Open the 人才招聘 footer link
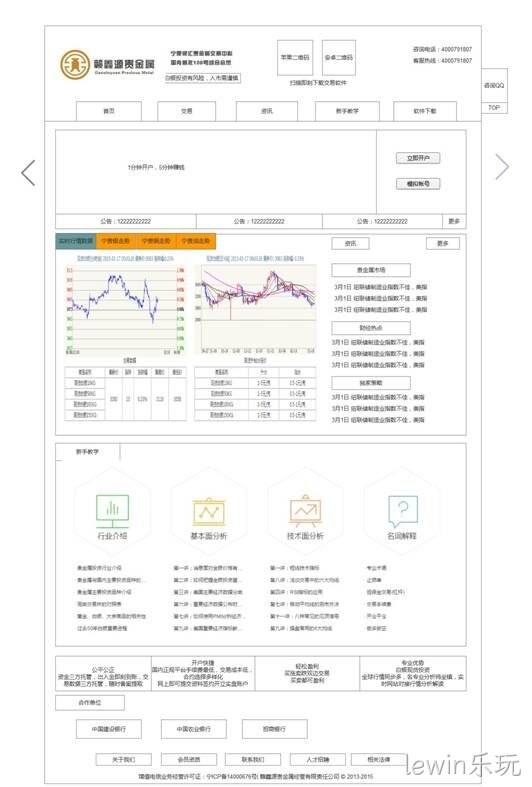 click(x=318, y=759)
